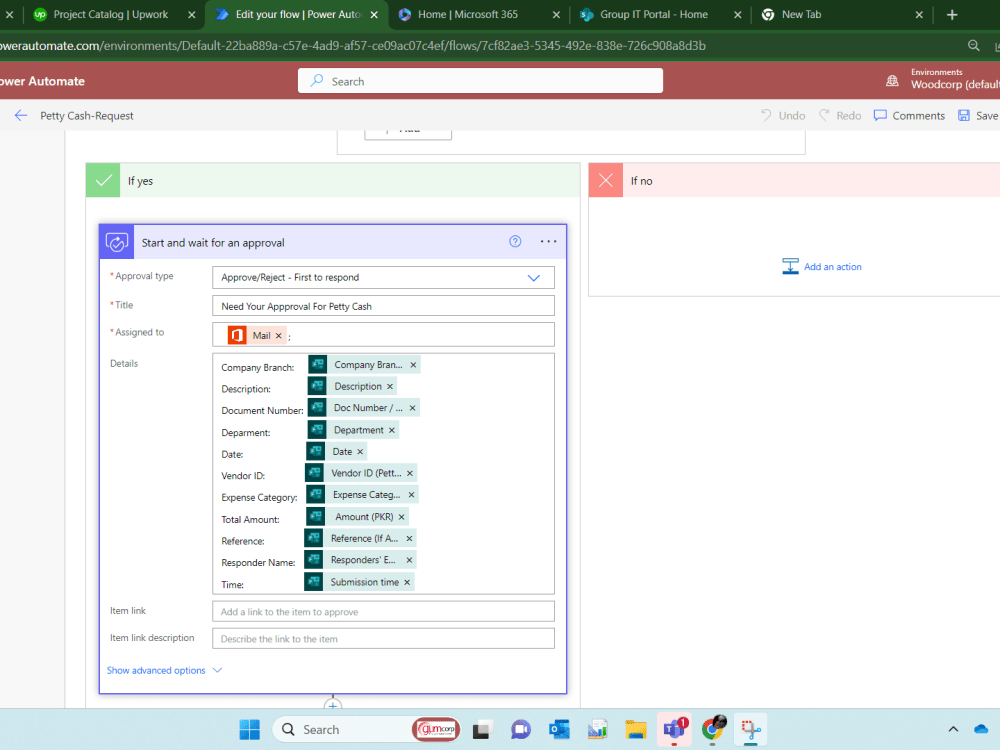Viewport: 1000px width, 750px height.
Task: Click the Assigned to field
Action: click(383, 335)
